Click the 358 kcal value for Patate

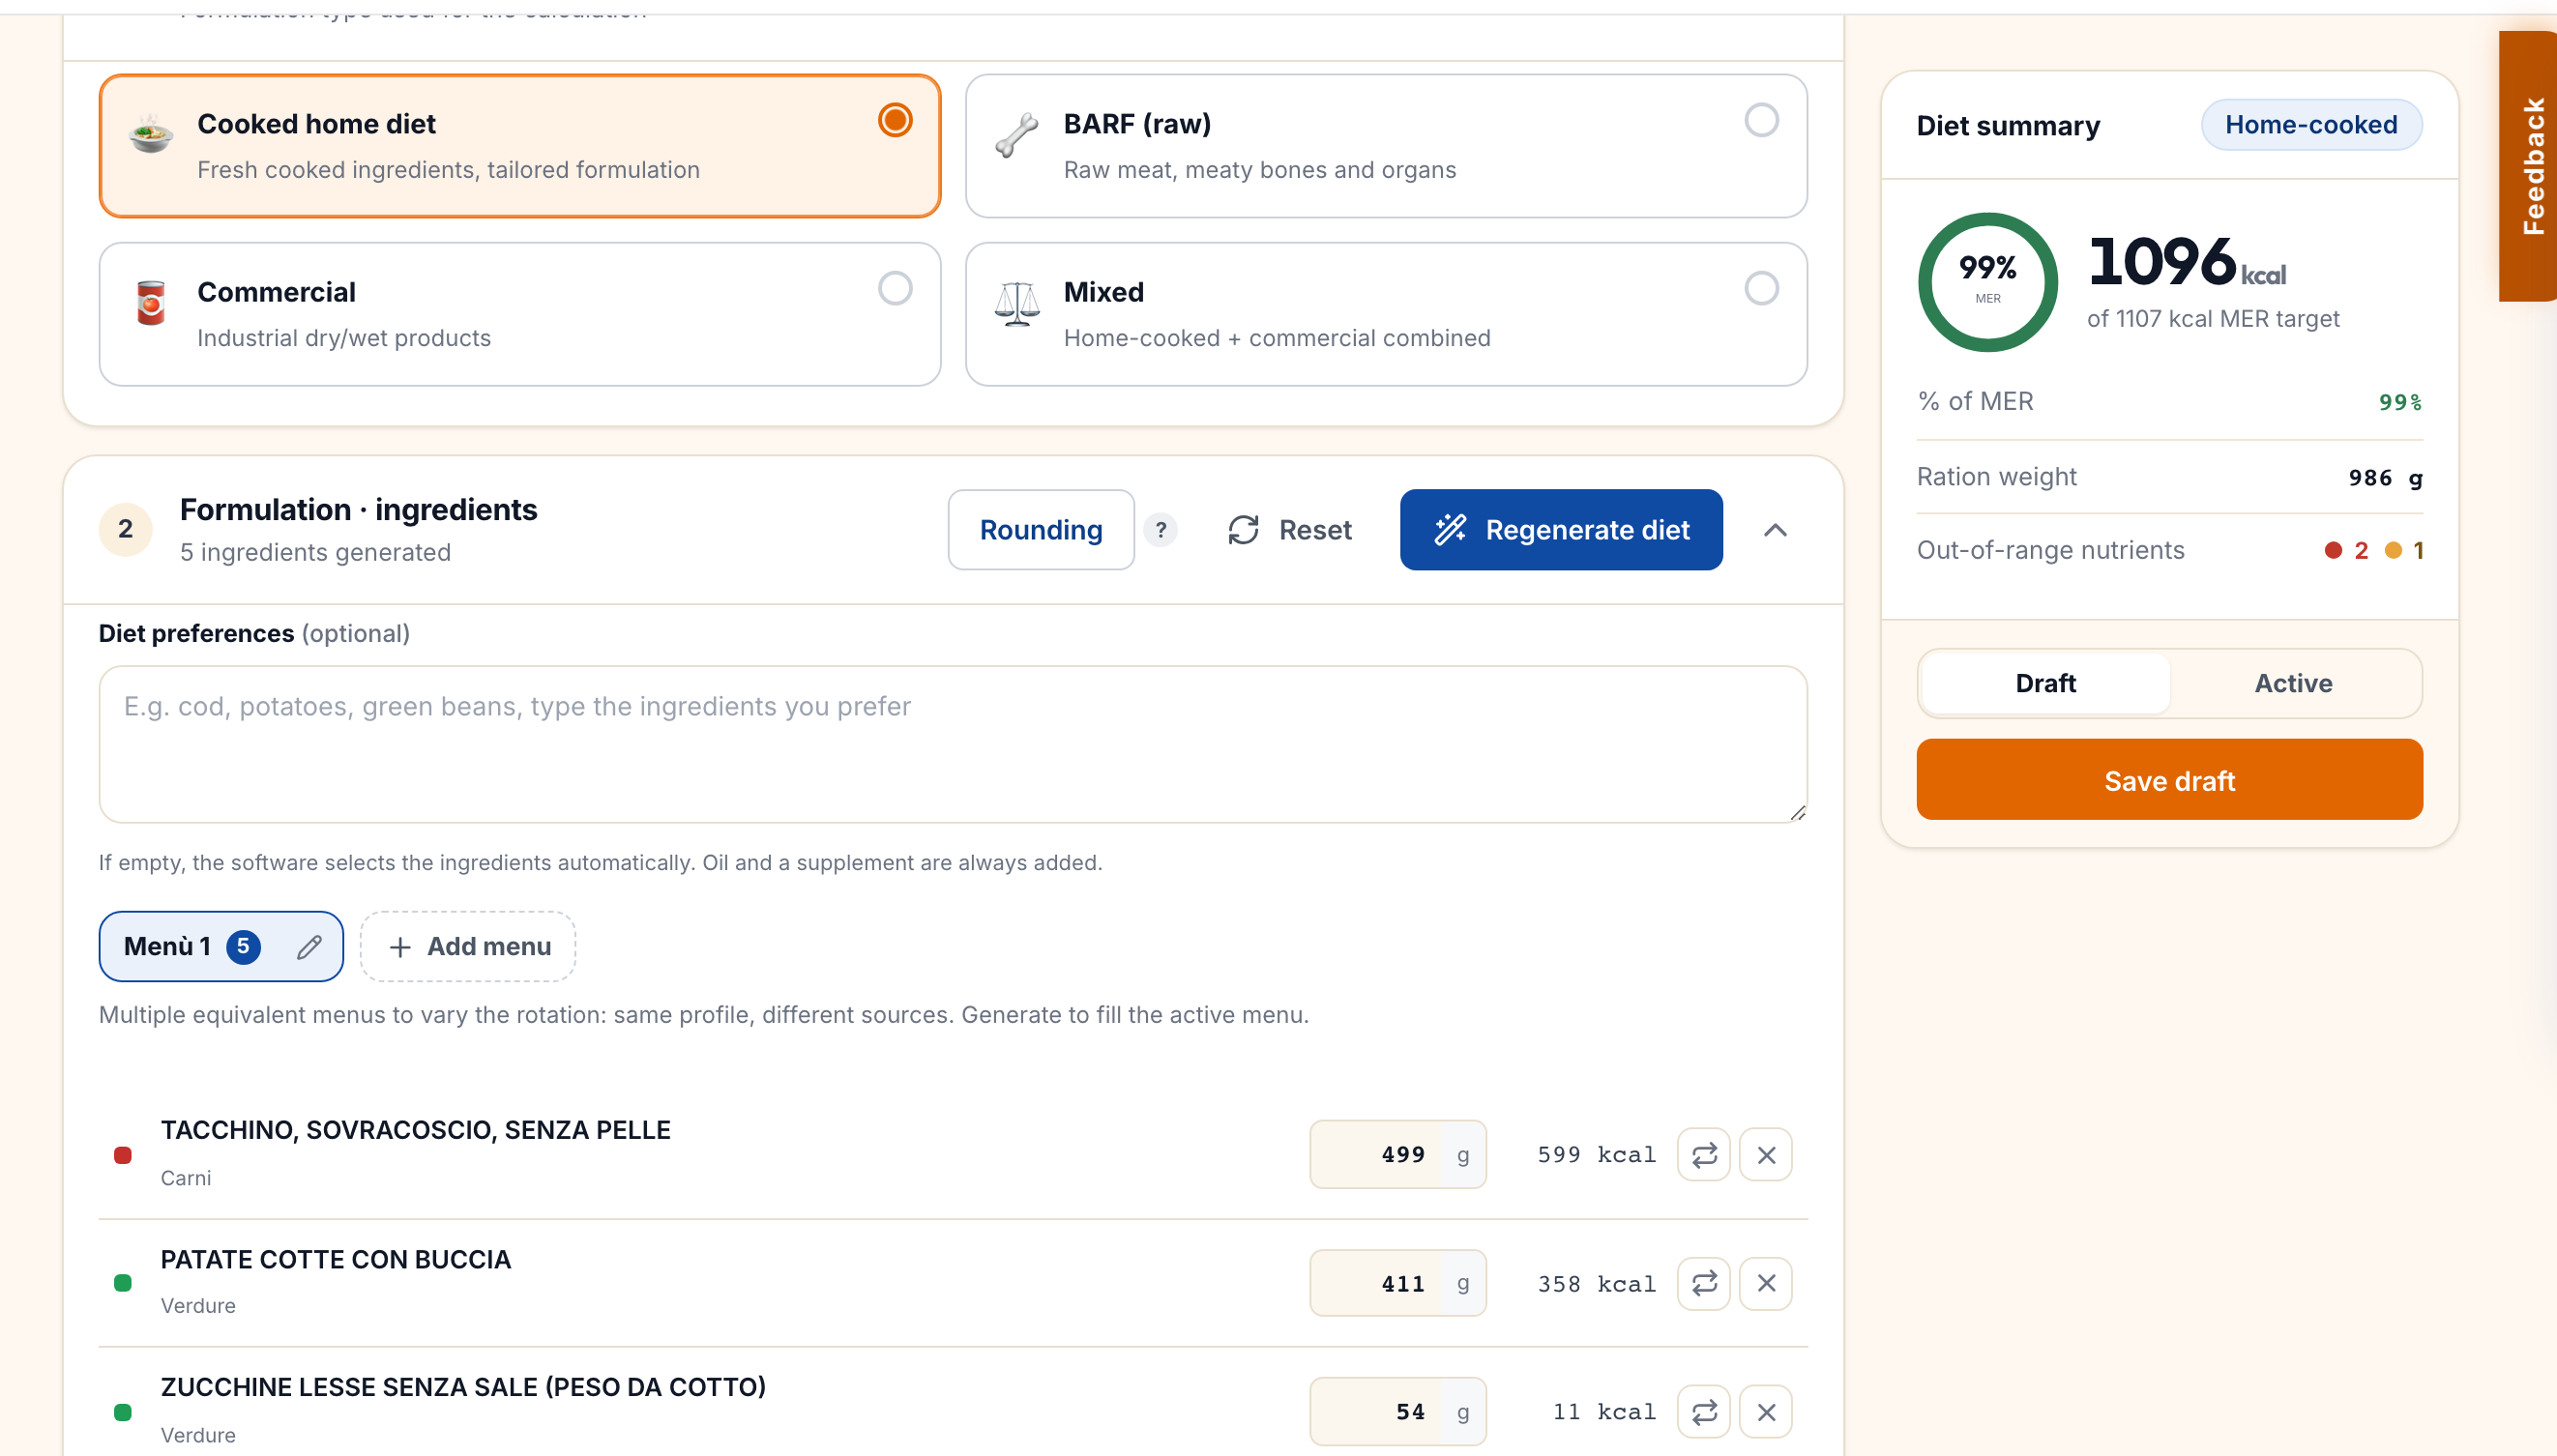click(x=1596, y=1284)
